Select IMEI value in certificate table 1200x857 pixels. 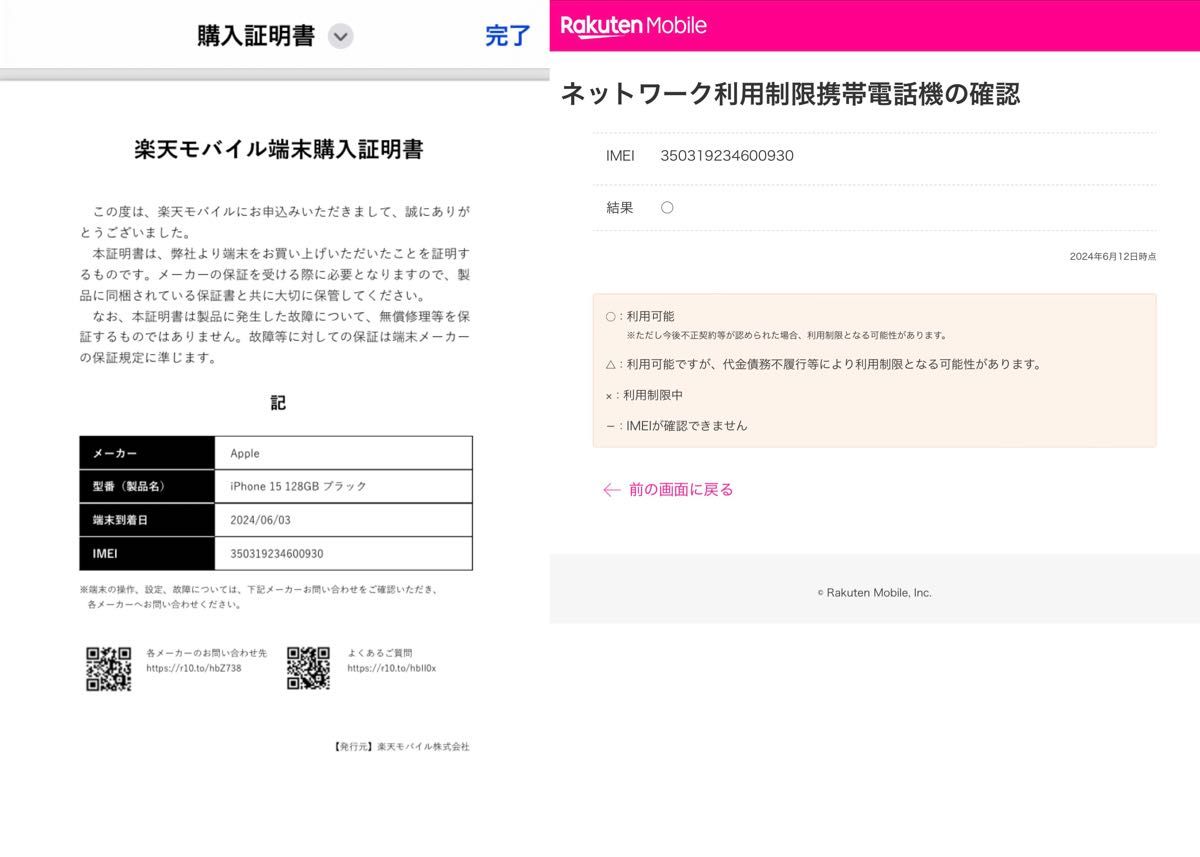(277, 553)
